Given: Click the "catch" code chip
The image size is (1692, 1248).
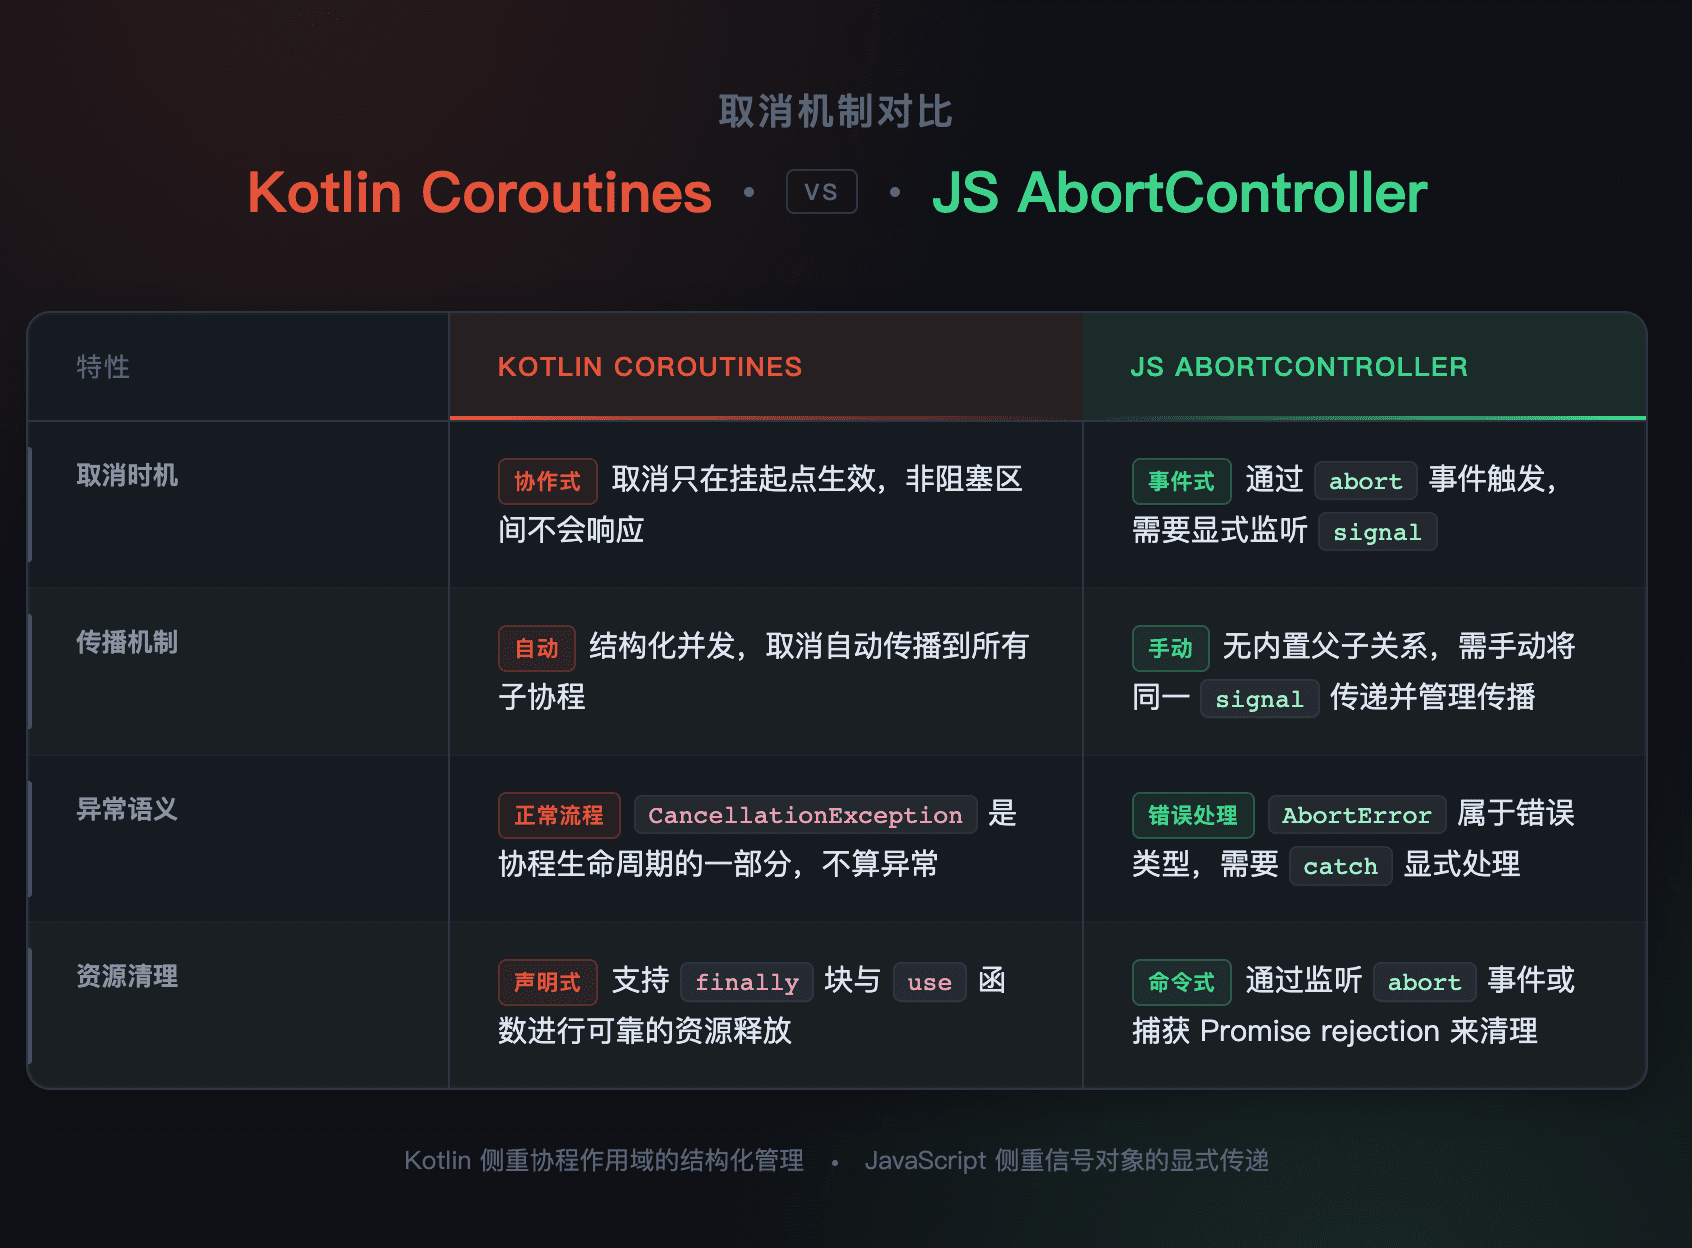Looking at the screenshot, I should [1340, 866].
